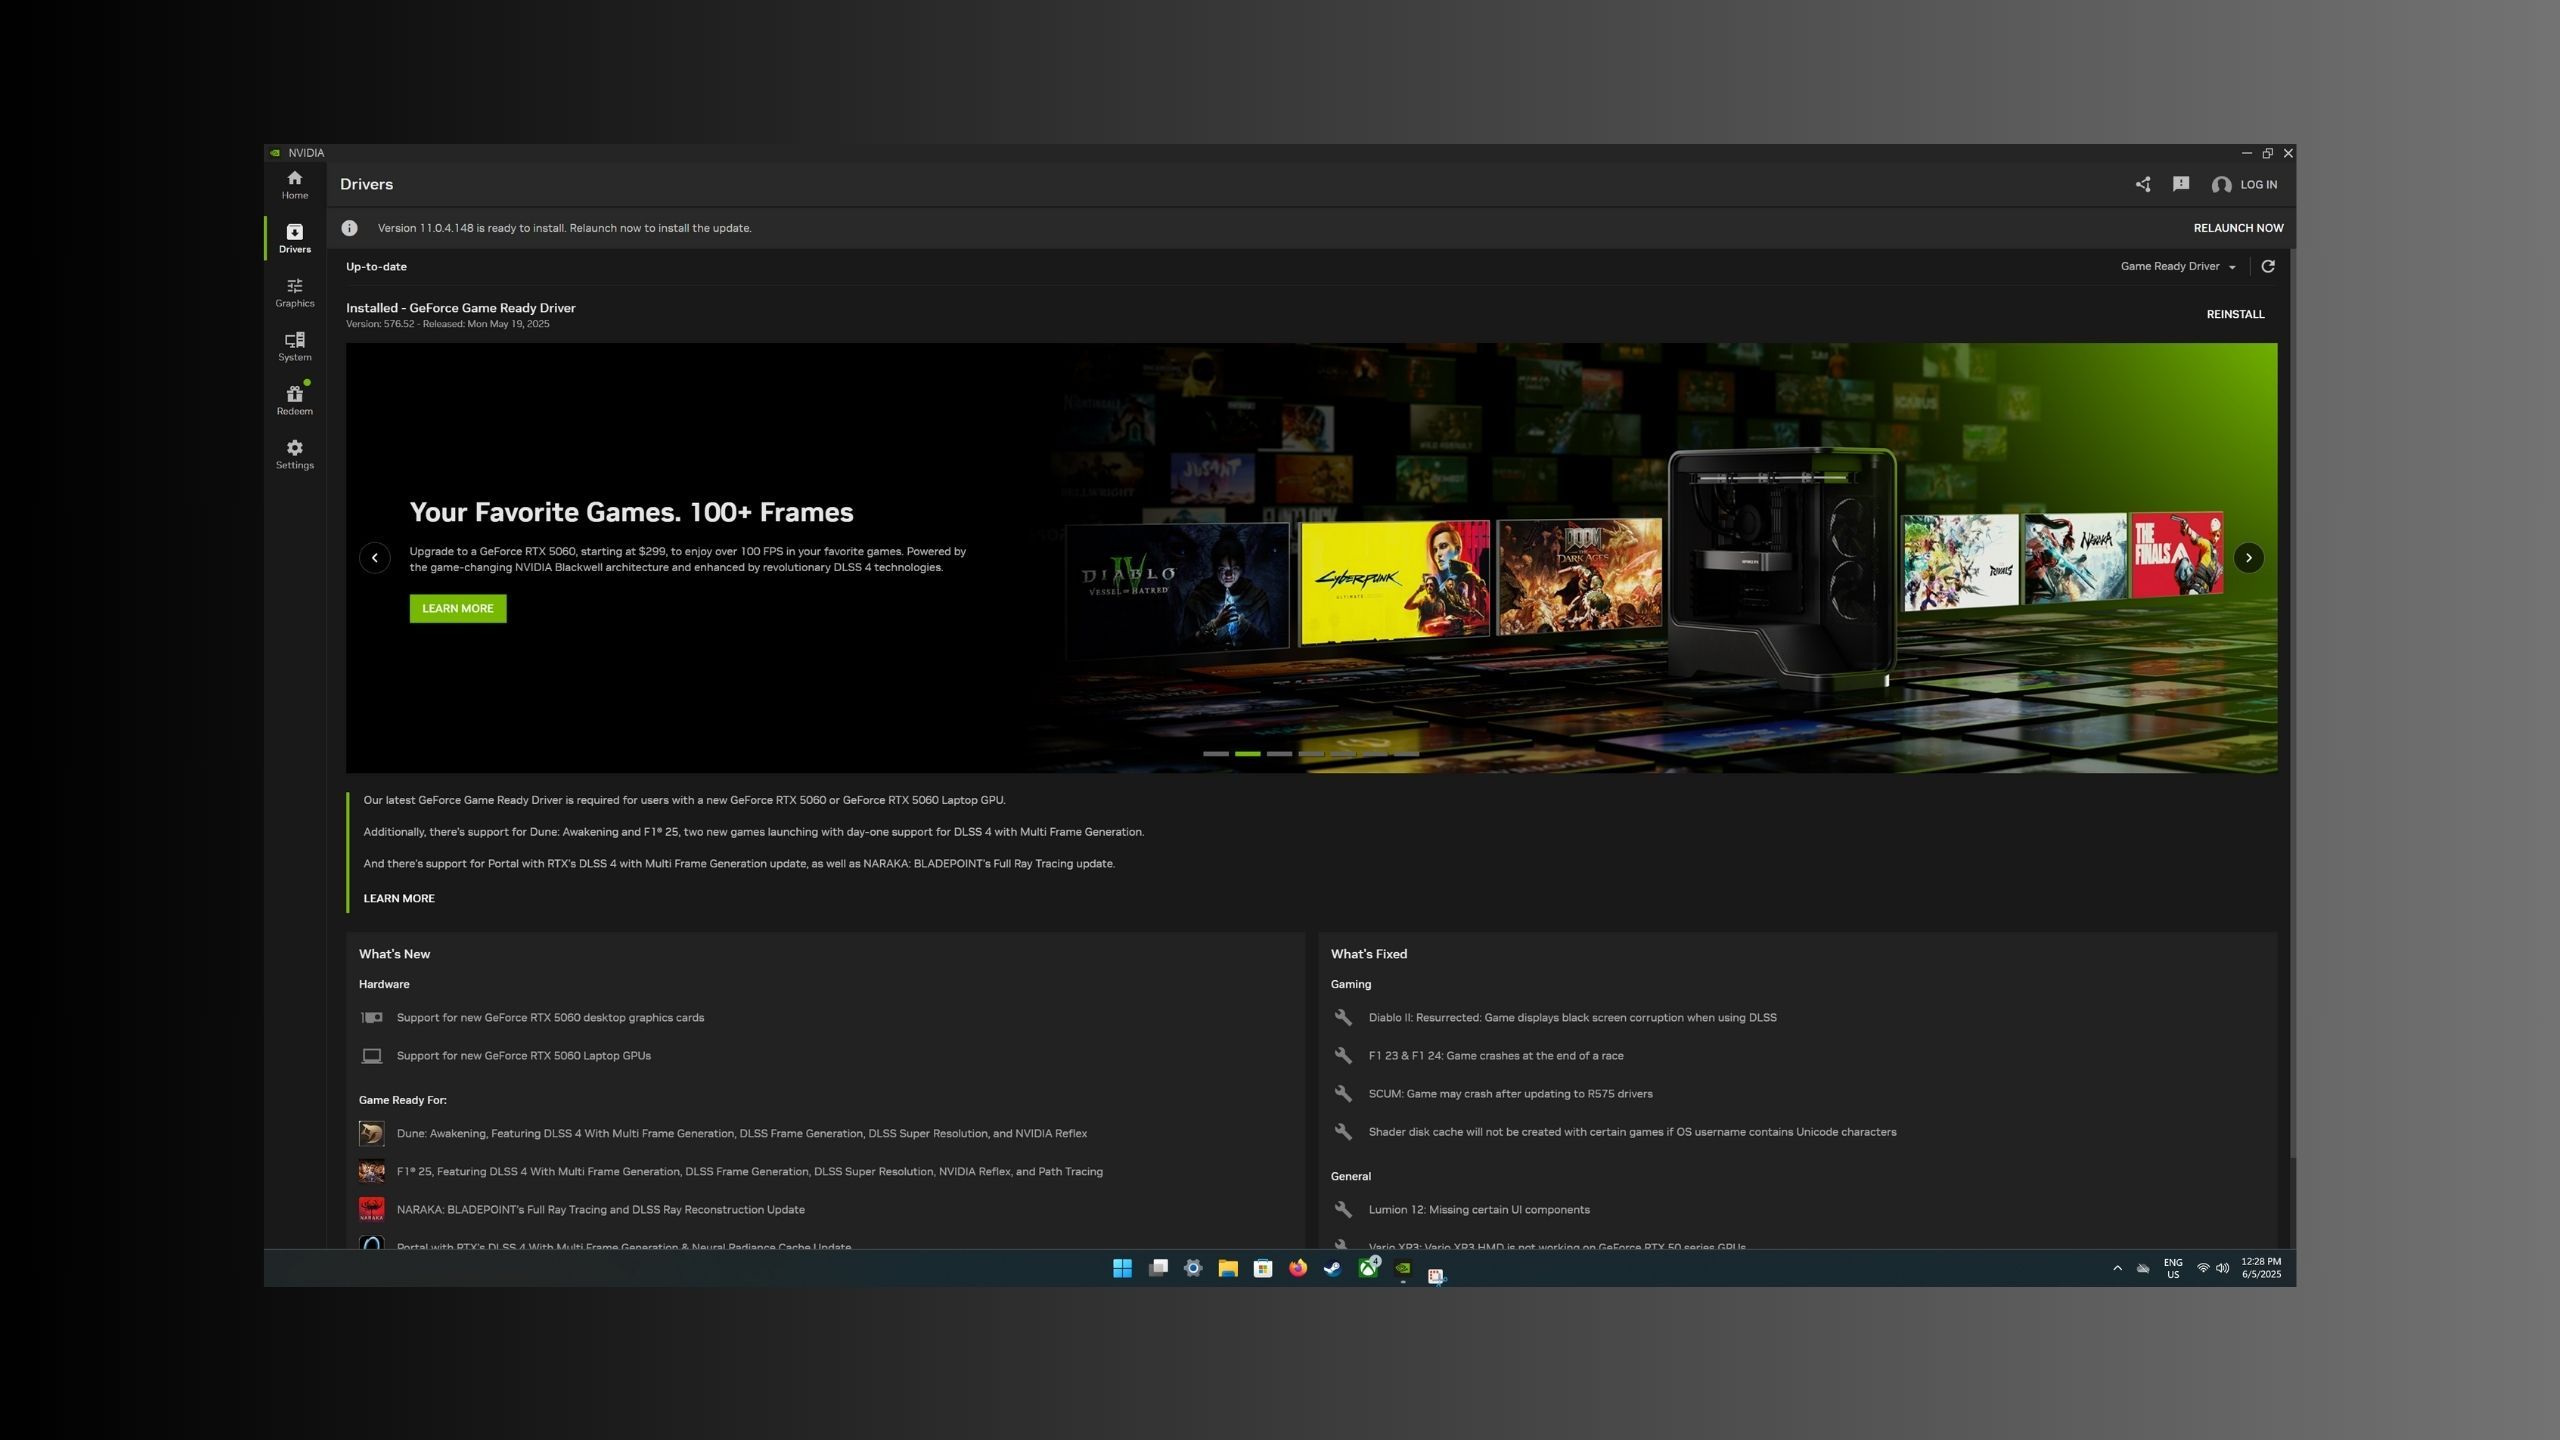Image resolution: width=2560 pixels, height=1440 pixels.
Task: Click the Dune: Awakening game icon
Action: click(x=371, y=1133)
